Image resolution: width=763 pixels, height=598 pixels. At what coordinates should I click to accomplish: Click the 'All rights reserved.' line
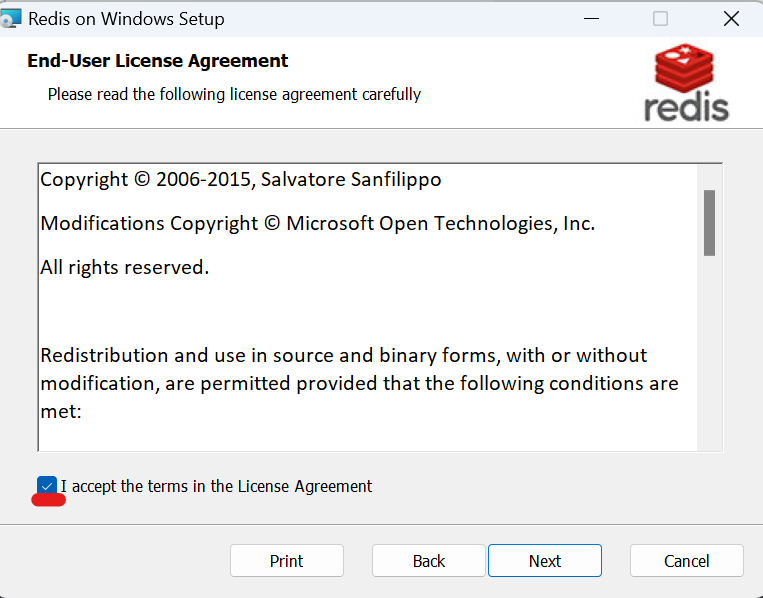click(125, 267)
